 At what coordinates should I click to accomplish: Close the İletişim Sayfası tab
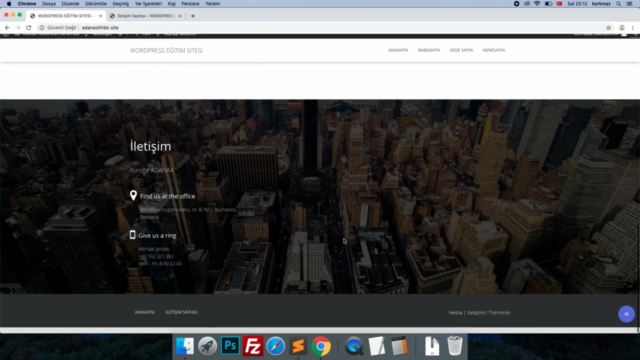click(180, 16)
